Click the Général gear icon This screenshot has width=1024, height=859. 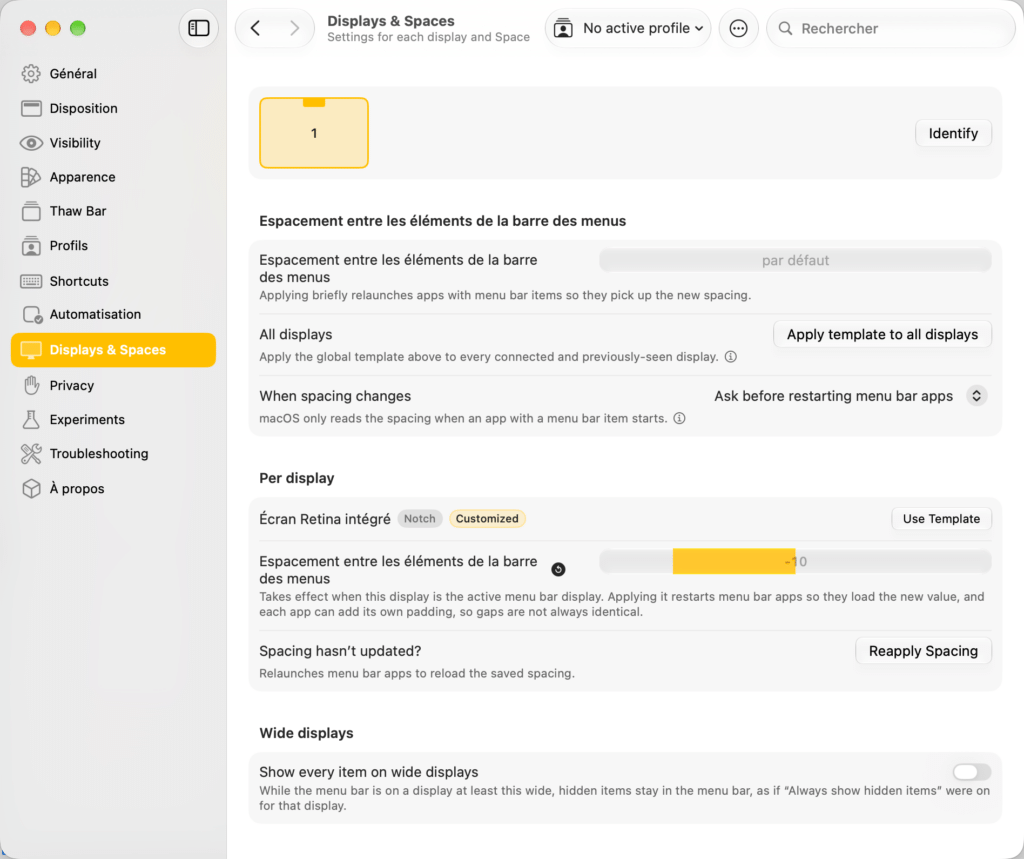pyautogui.click(x=31, y=74)
